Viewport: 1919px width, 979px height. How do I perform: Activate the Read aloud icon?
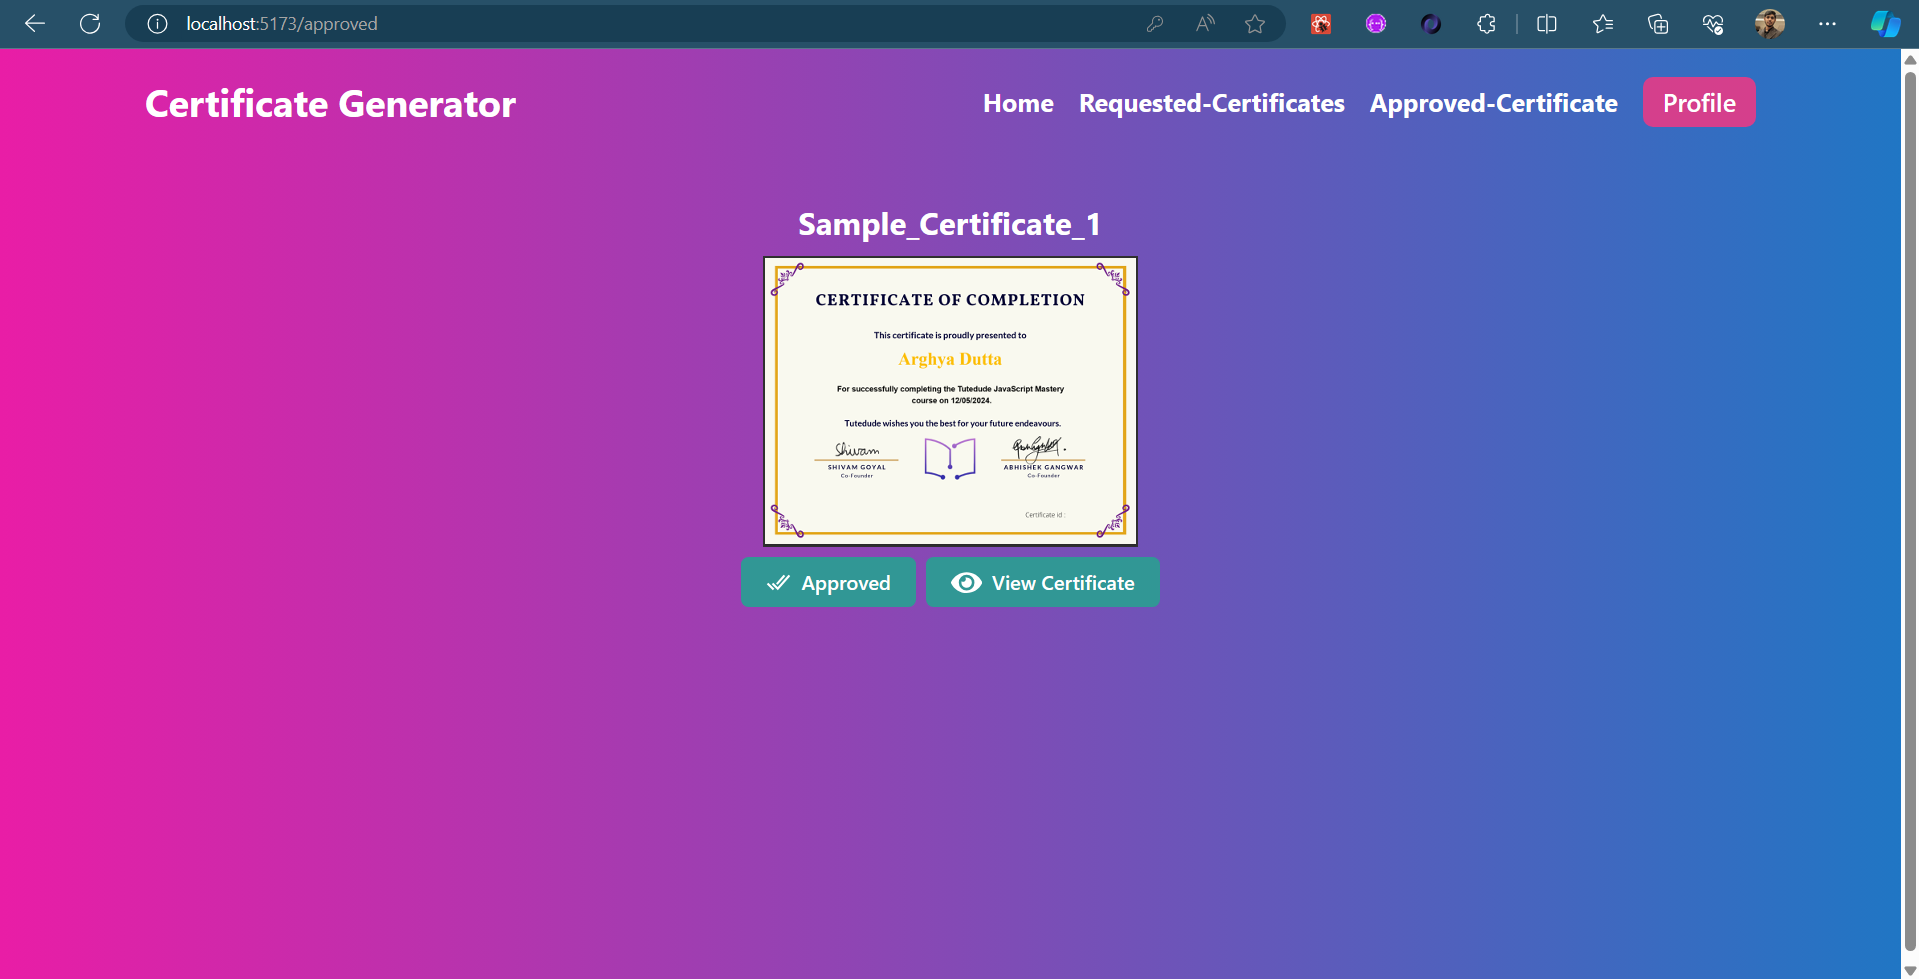tap(1205, 24)
